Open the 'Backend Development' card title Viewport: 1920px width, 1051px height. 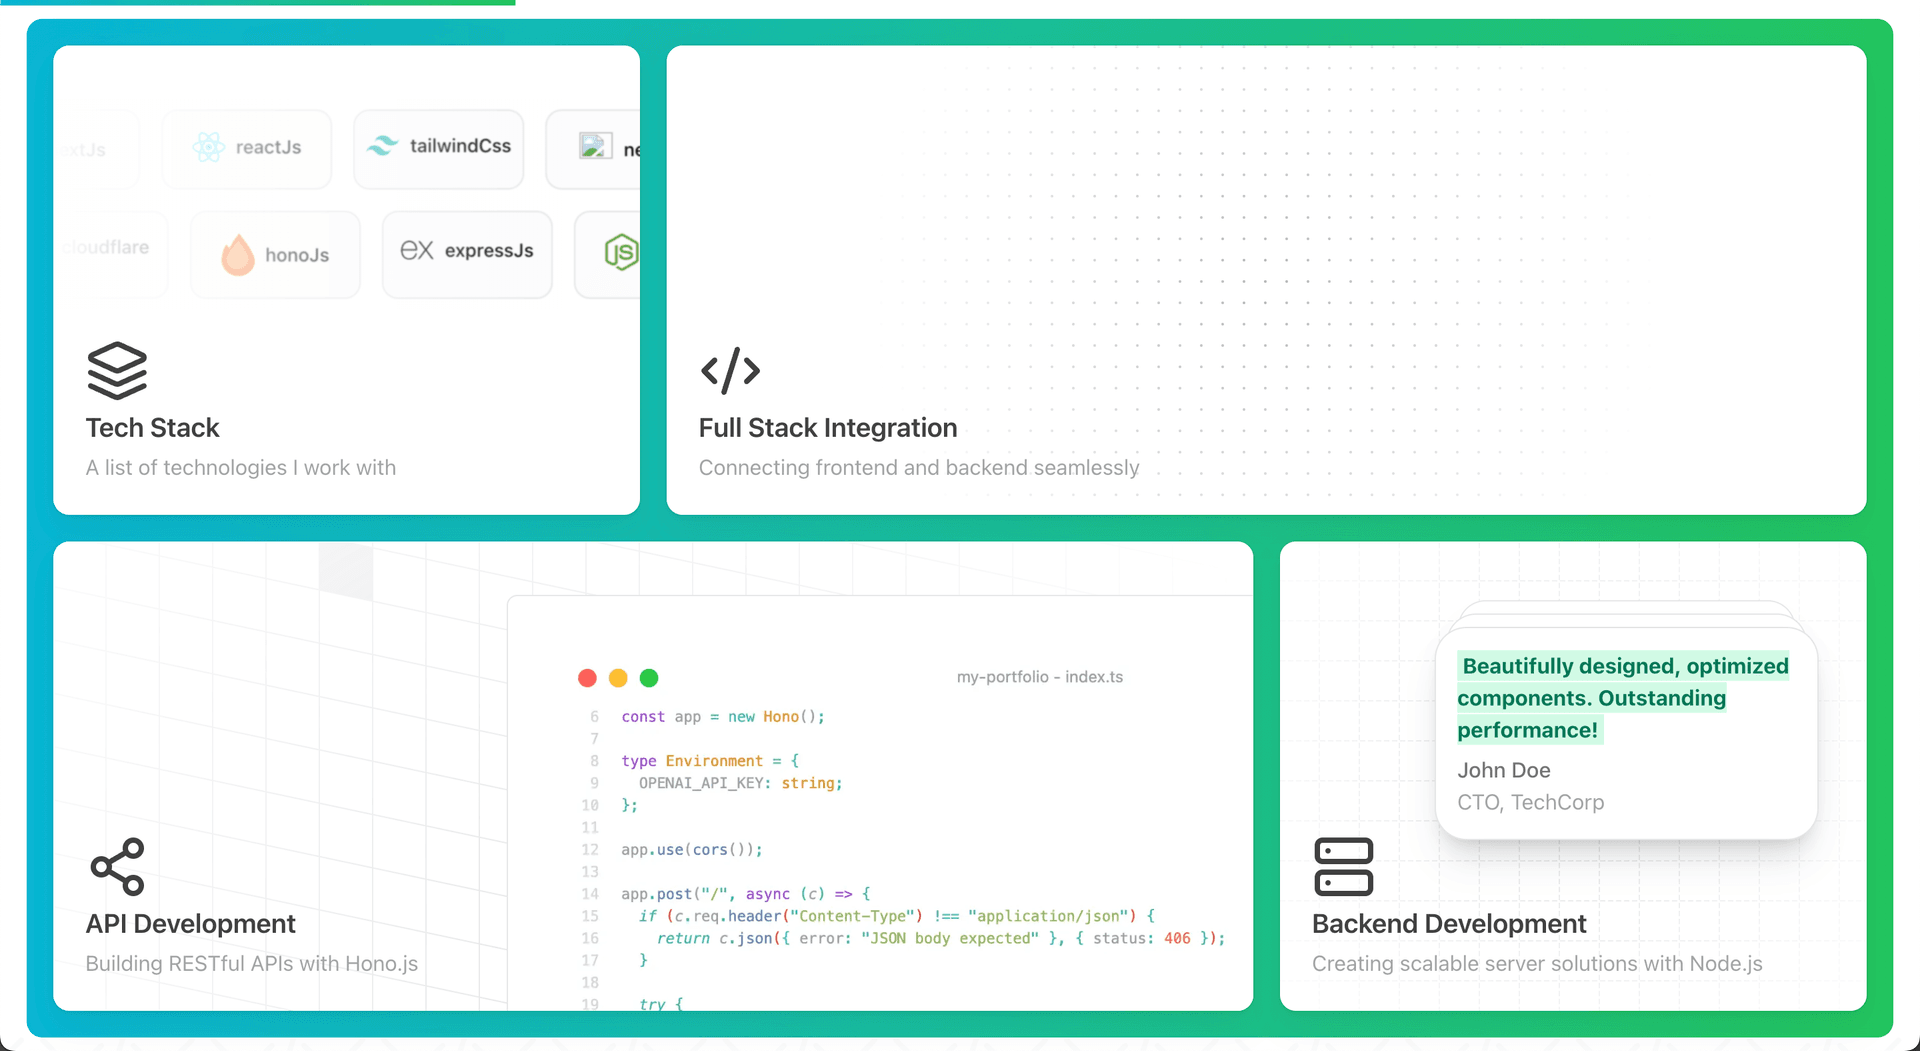[x=1448, y=924]
